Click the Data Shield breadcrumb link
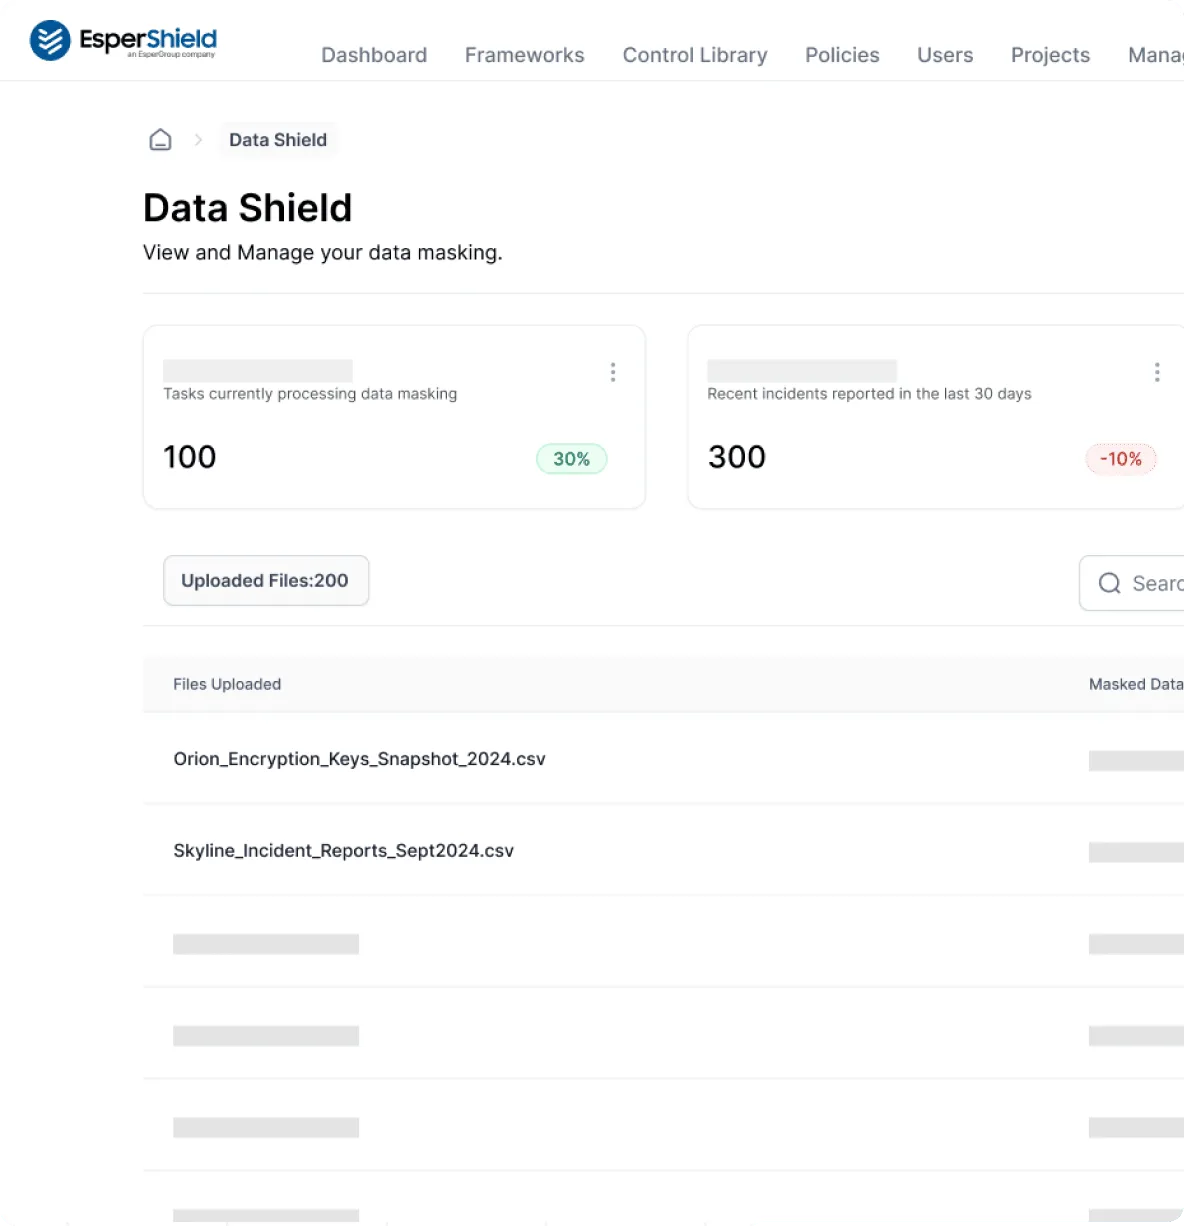The height and width of the screenshot is (1226, 1184). click(278, 140)
